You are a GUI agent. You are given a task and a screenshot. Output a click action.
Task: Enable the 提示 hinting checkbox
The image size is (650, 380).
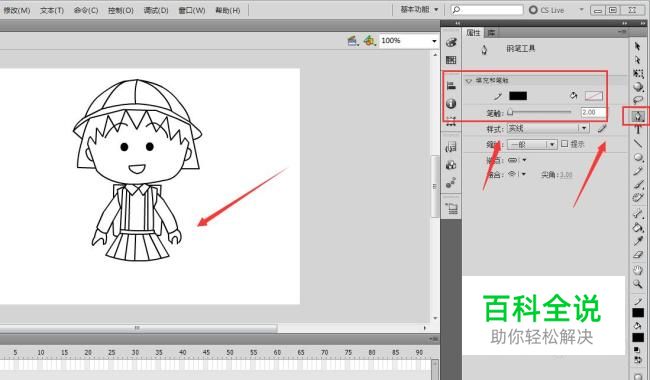click(564, 144)
